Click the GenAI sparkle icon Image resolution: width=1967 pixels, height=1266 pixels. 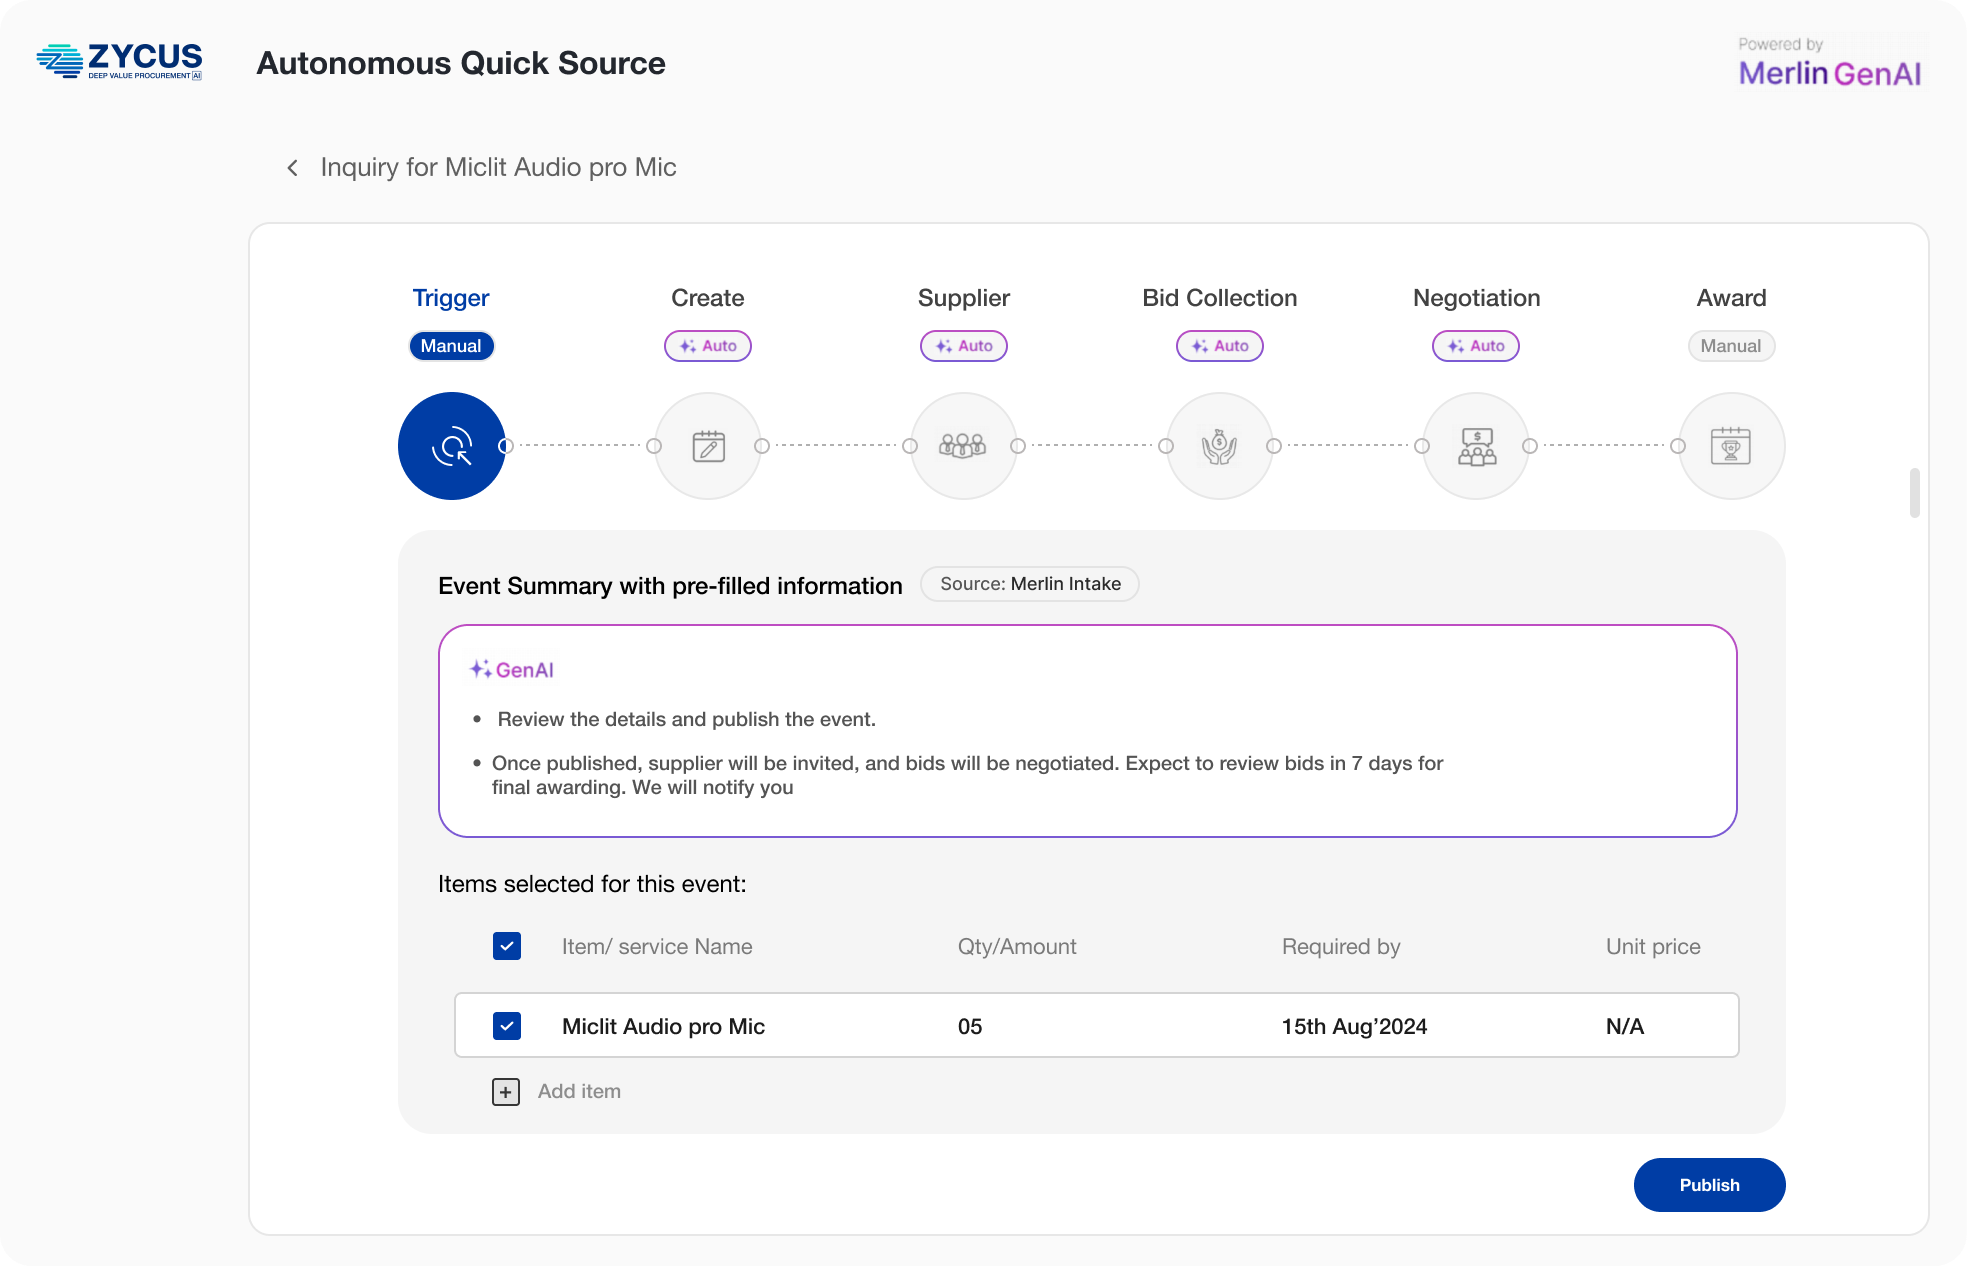(481, 669)
